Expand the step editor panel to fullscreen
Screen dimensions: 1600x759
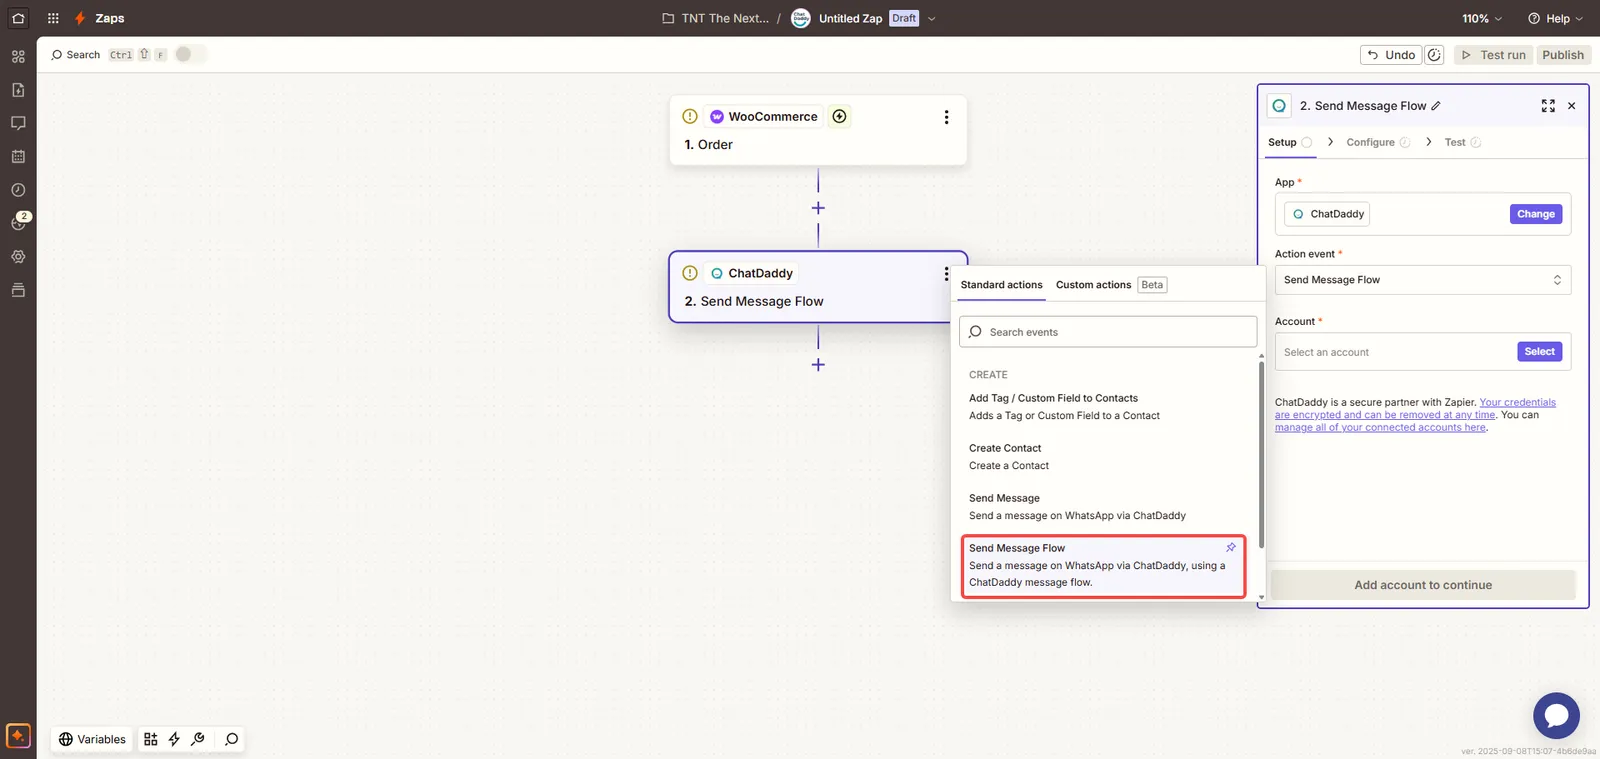(1548, 106)
